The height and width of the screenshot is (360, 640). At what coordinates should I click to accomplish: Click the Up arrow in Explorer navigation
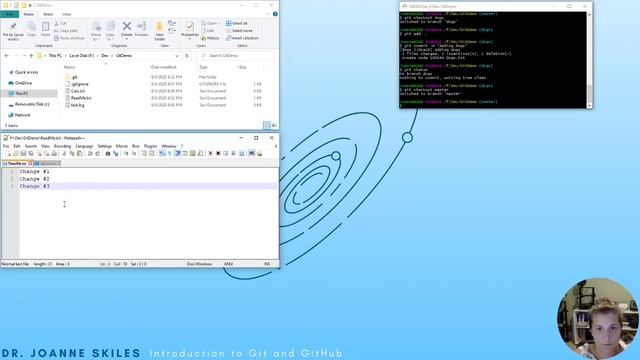click(x=31, y=56)
